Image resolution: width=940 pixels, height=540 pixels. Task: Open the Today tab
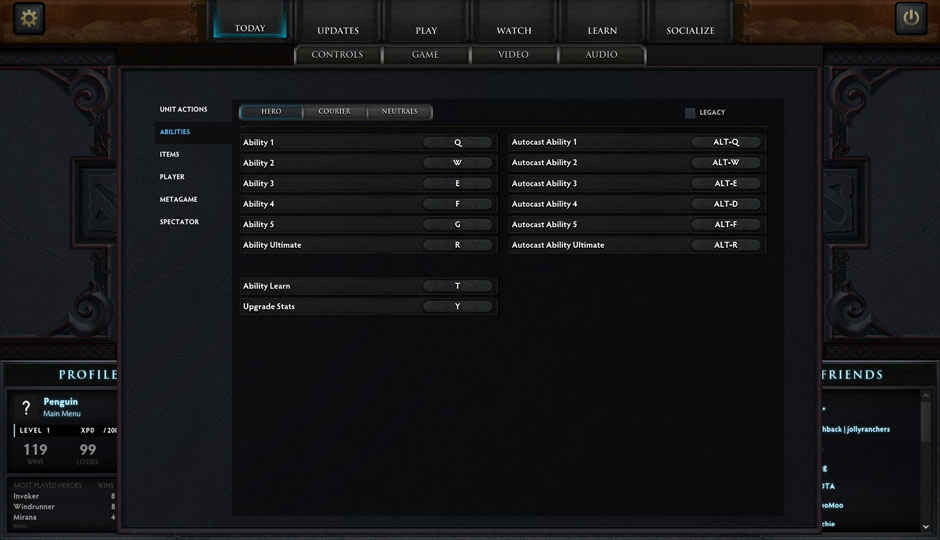250,22
